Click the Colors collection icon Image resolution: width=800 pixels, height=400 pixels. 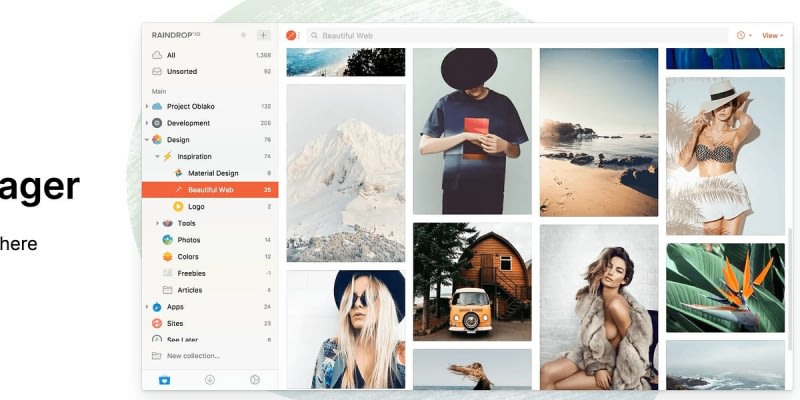coord(167,257)
